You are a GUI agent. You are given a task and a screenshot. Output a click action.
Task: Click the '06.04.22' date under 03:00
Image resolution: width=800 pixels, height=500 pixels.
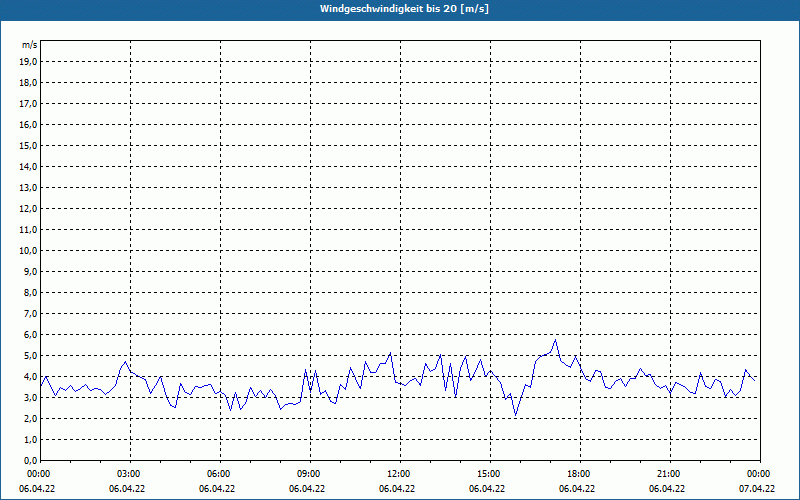[x=127, y=488]
